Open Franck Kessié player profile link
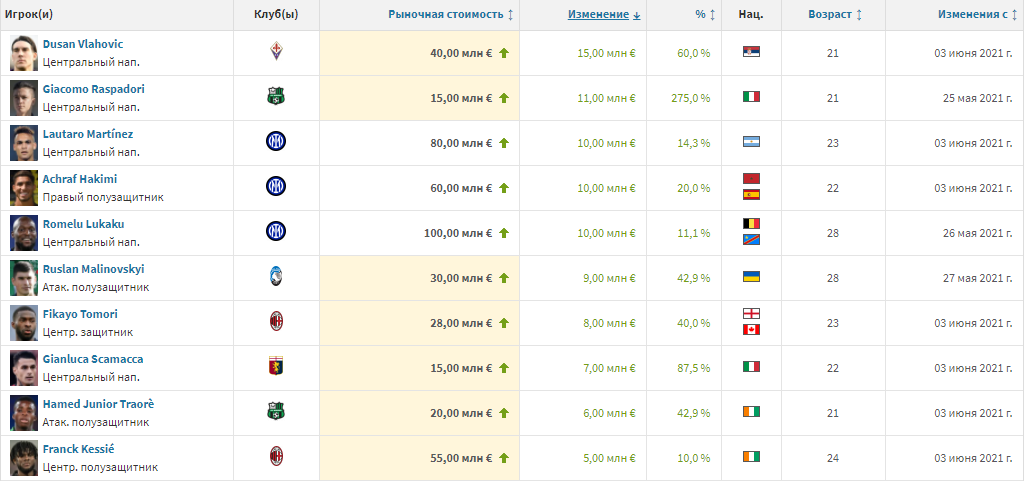The height and width of the screenshot is (481, 1024). click(80, 449)
